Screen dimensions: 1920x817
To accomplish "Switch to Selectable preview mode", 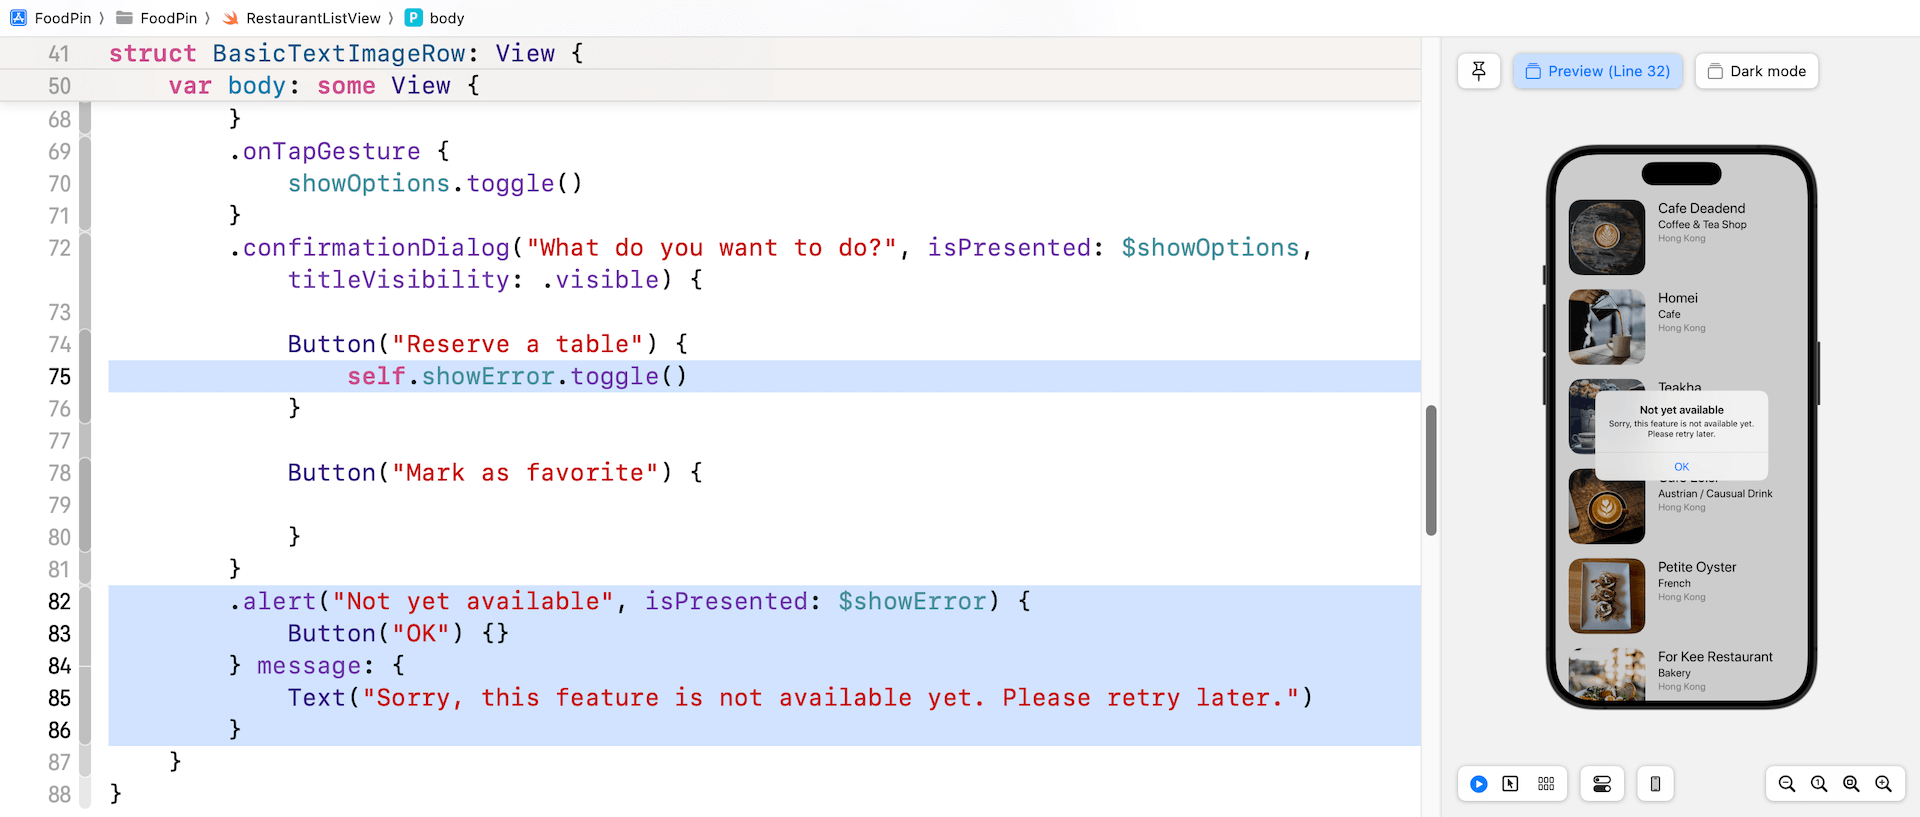I will click(x=1510, y=784).
